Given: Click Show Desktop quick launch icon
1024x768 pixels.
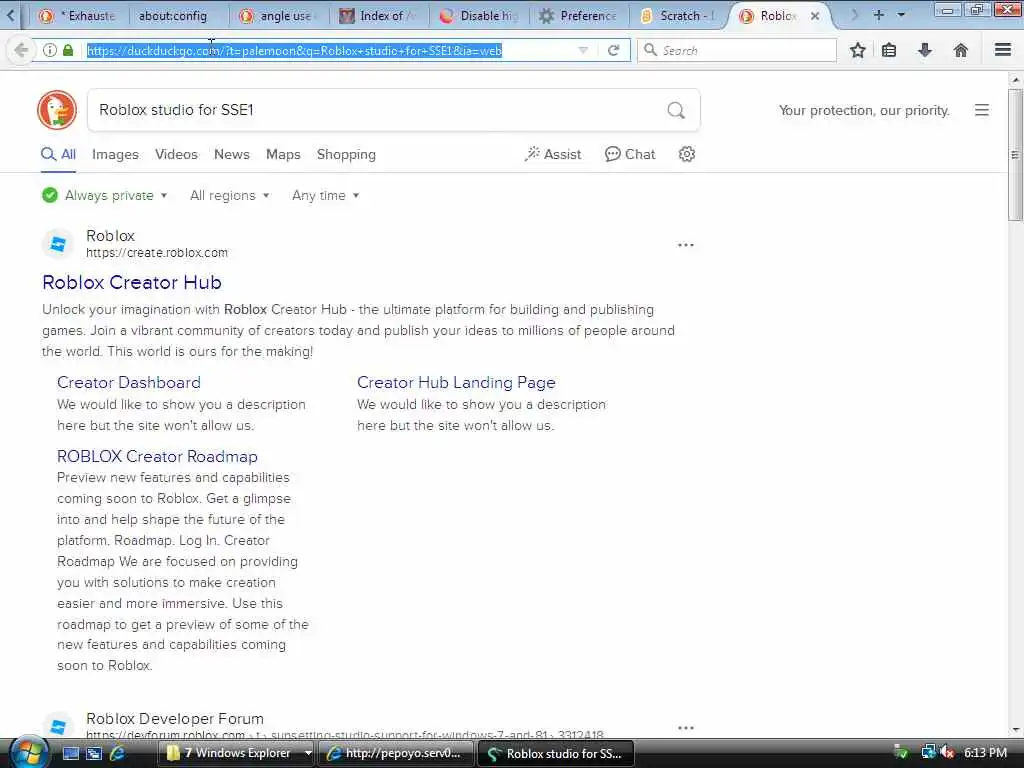Looking at the screenshot, I should [71, 753].
